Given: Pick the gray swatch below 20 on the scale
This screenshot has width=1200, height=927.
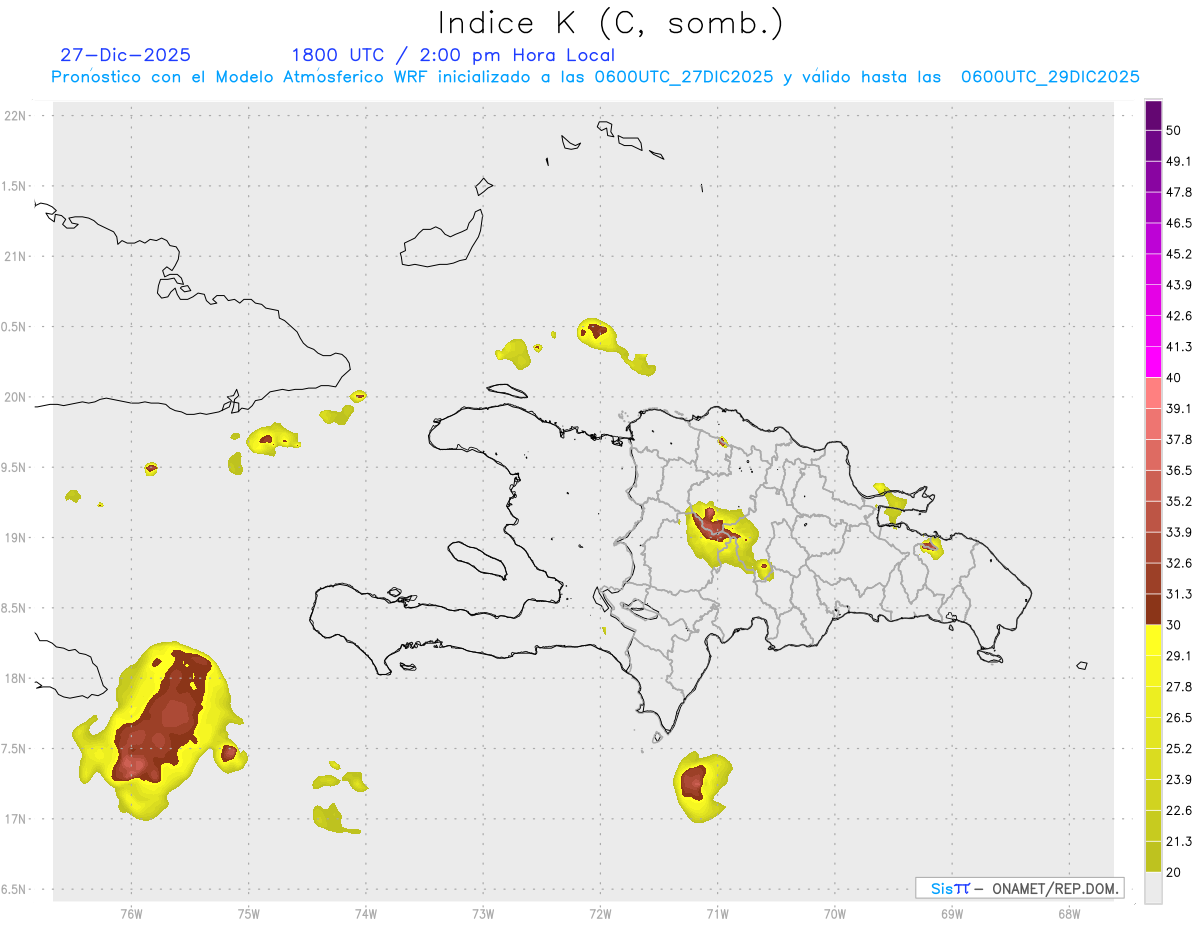Looking at the screenshot, I should pyautogui.click(x=1153, y=888).
